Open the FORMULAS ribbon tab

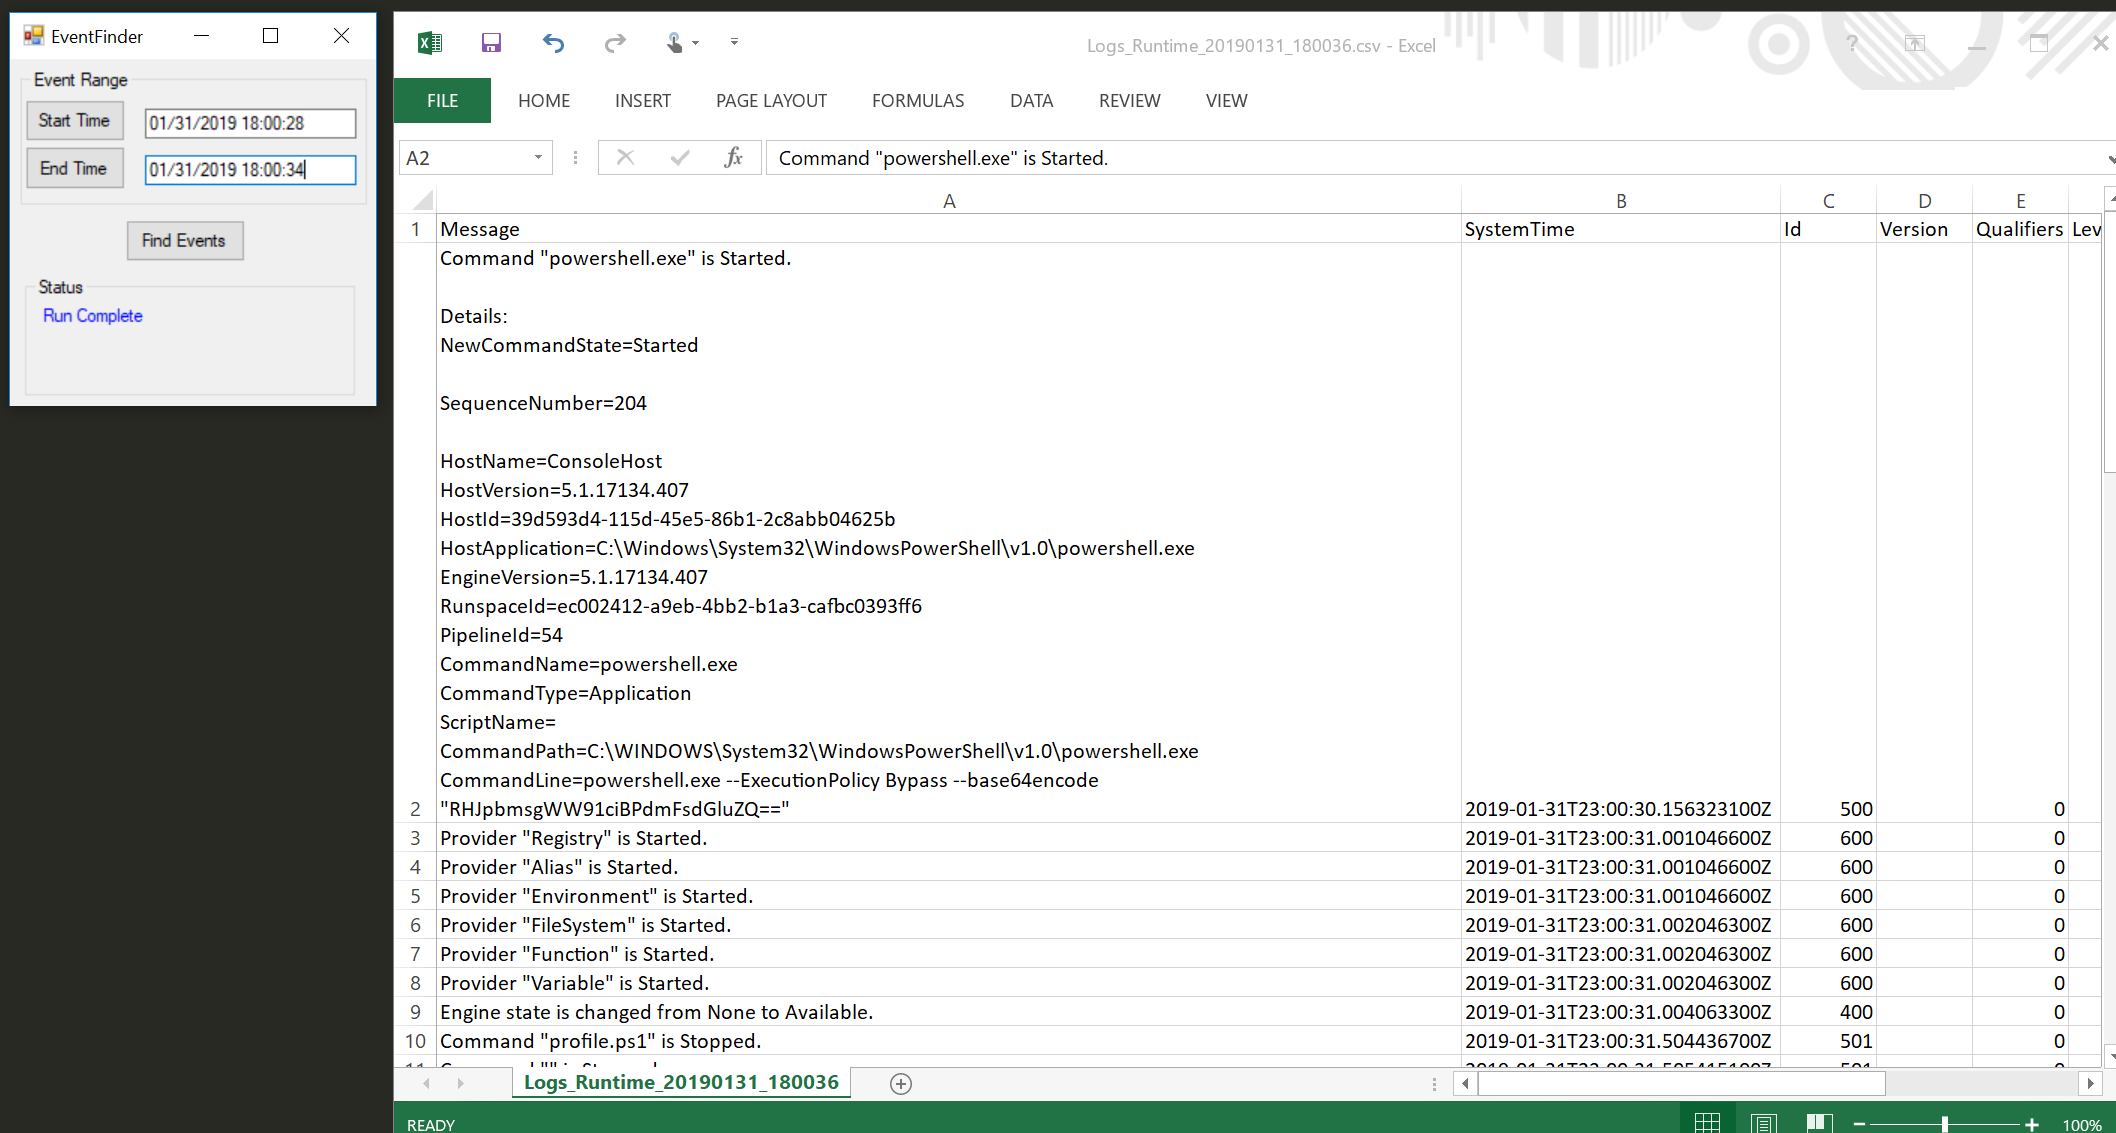point(918,101)
